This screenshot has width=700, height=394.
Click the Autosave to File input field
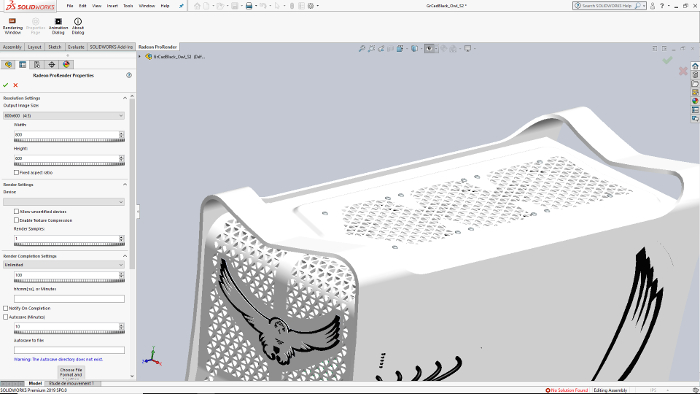tap(69, 350)
